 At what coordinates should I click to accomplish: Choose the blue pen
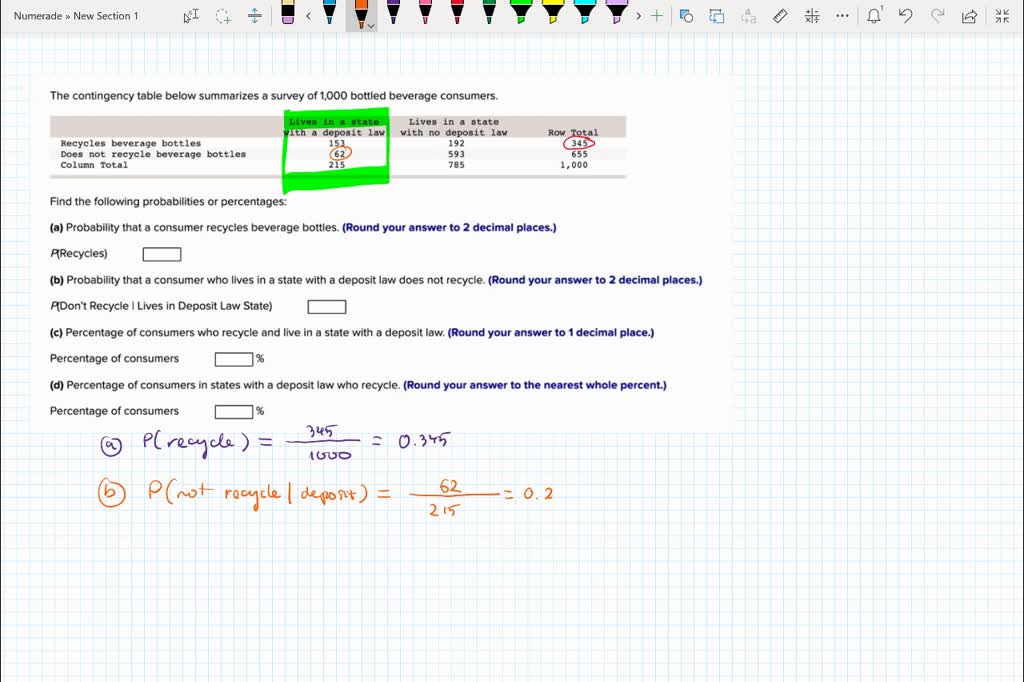(x=328, y=15)
